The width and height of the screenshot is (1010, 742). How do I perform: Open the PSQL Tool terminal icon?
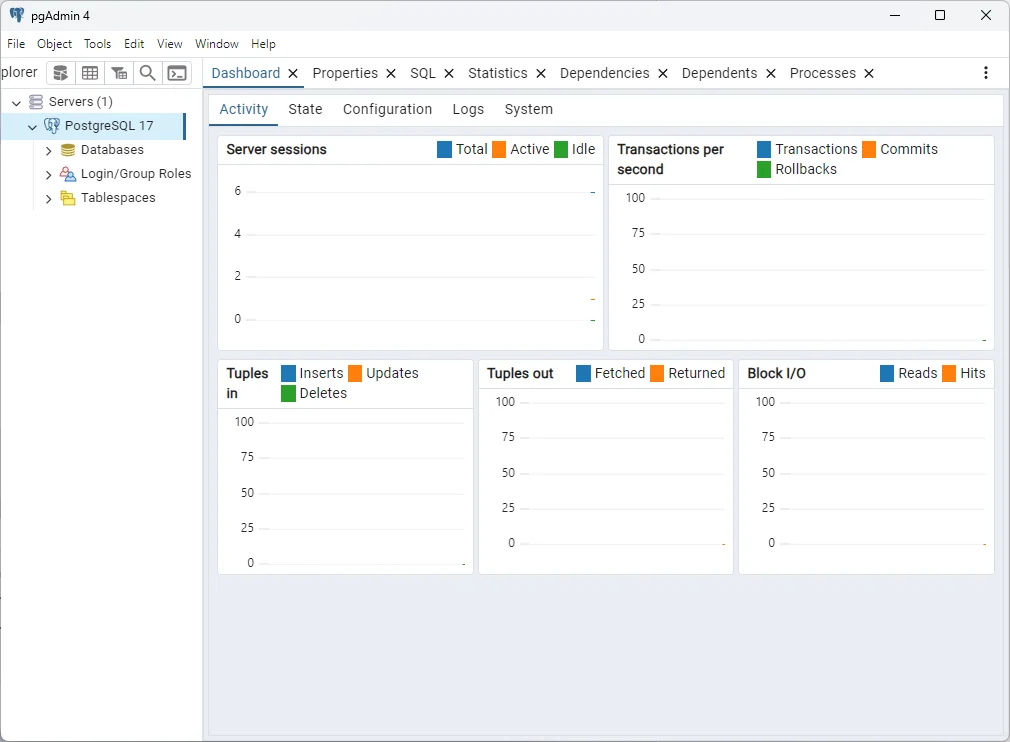(177, 73)
